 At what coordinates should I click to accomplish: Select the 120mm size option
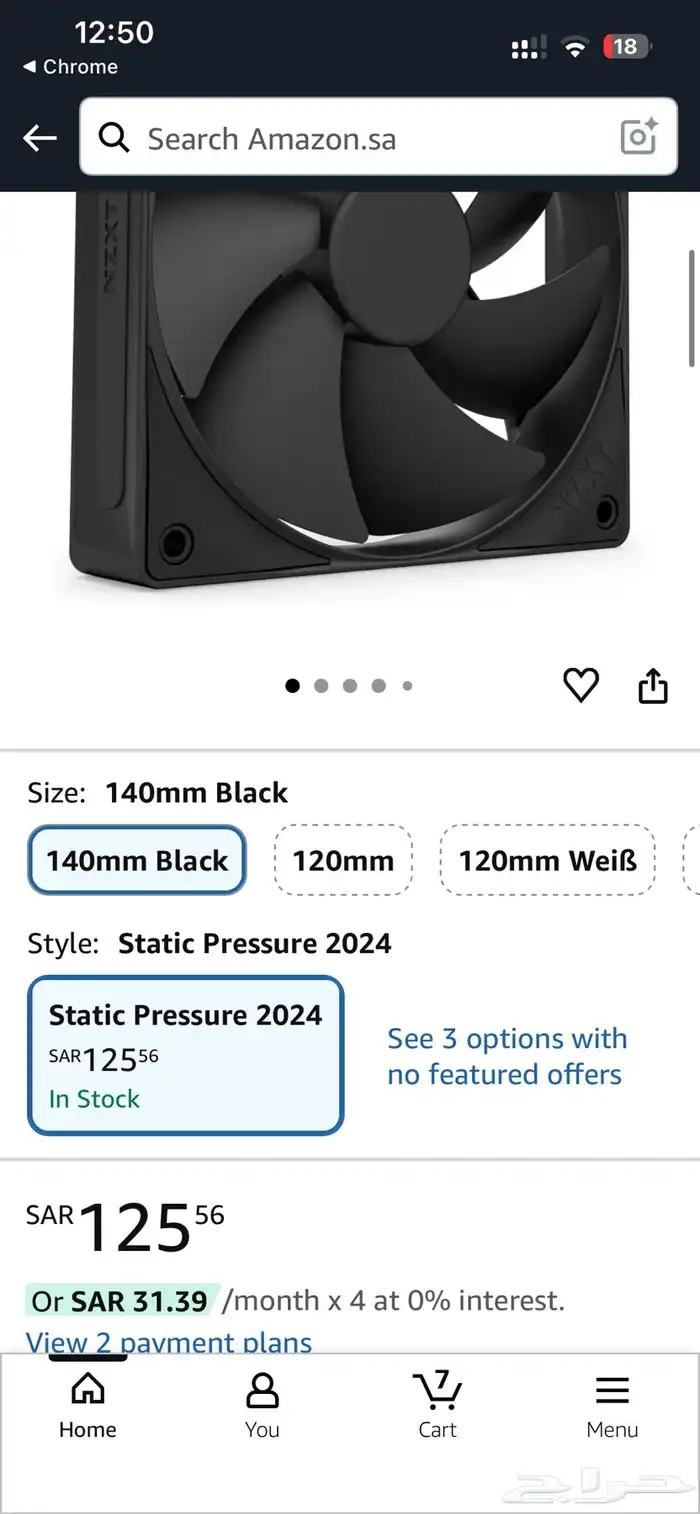[x=343, y=860]
